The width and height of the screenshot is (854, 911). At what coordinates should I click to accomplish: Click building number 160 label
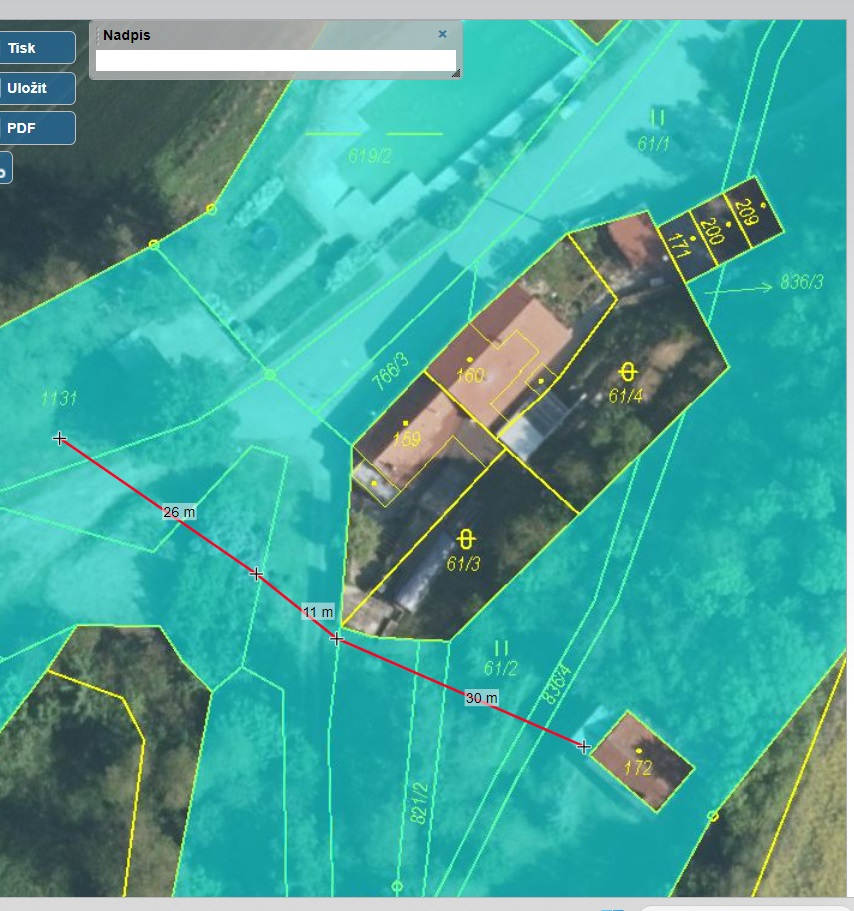(x=470, y=376)
